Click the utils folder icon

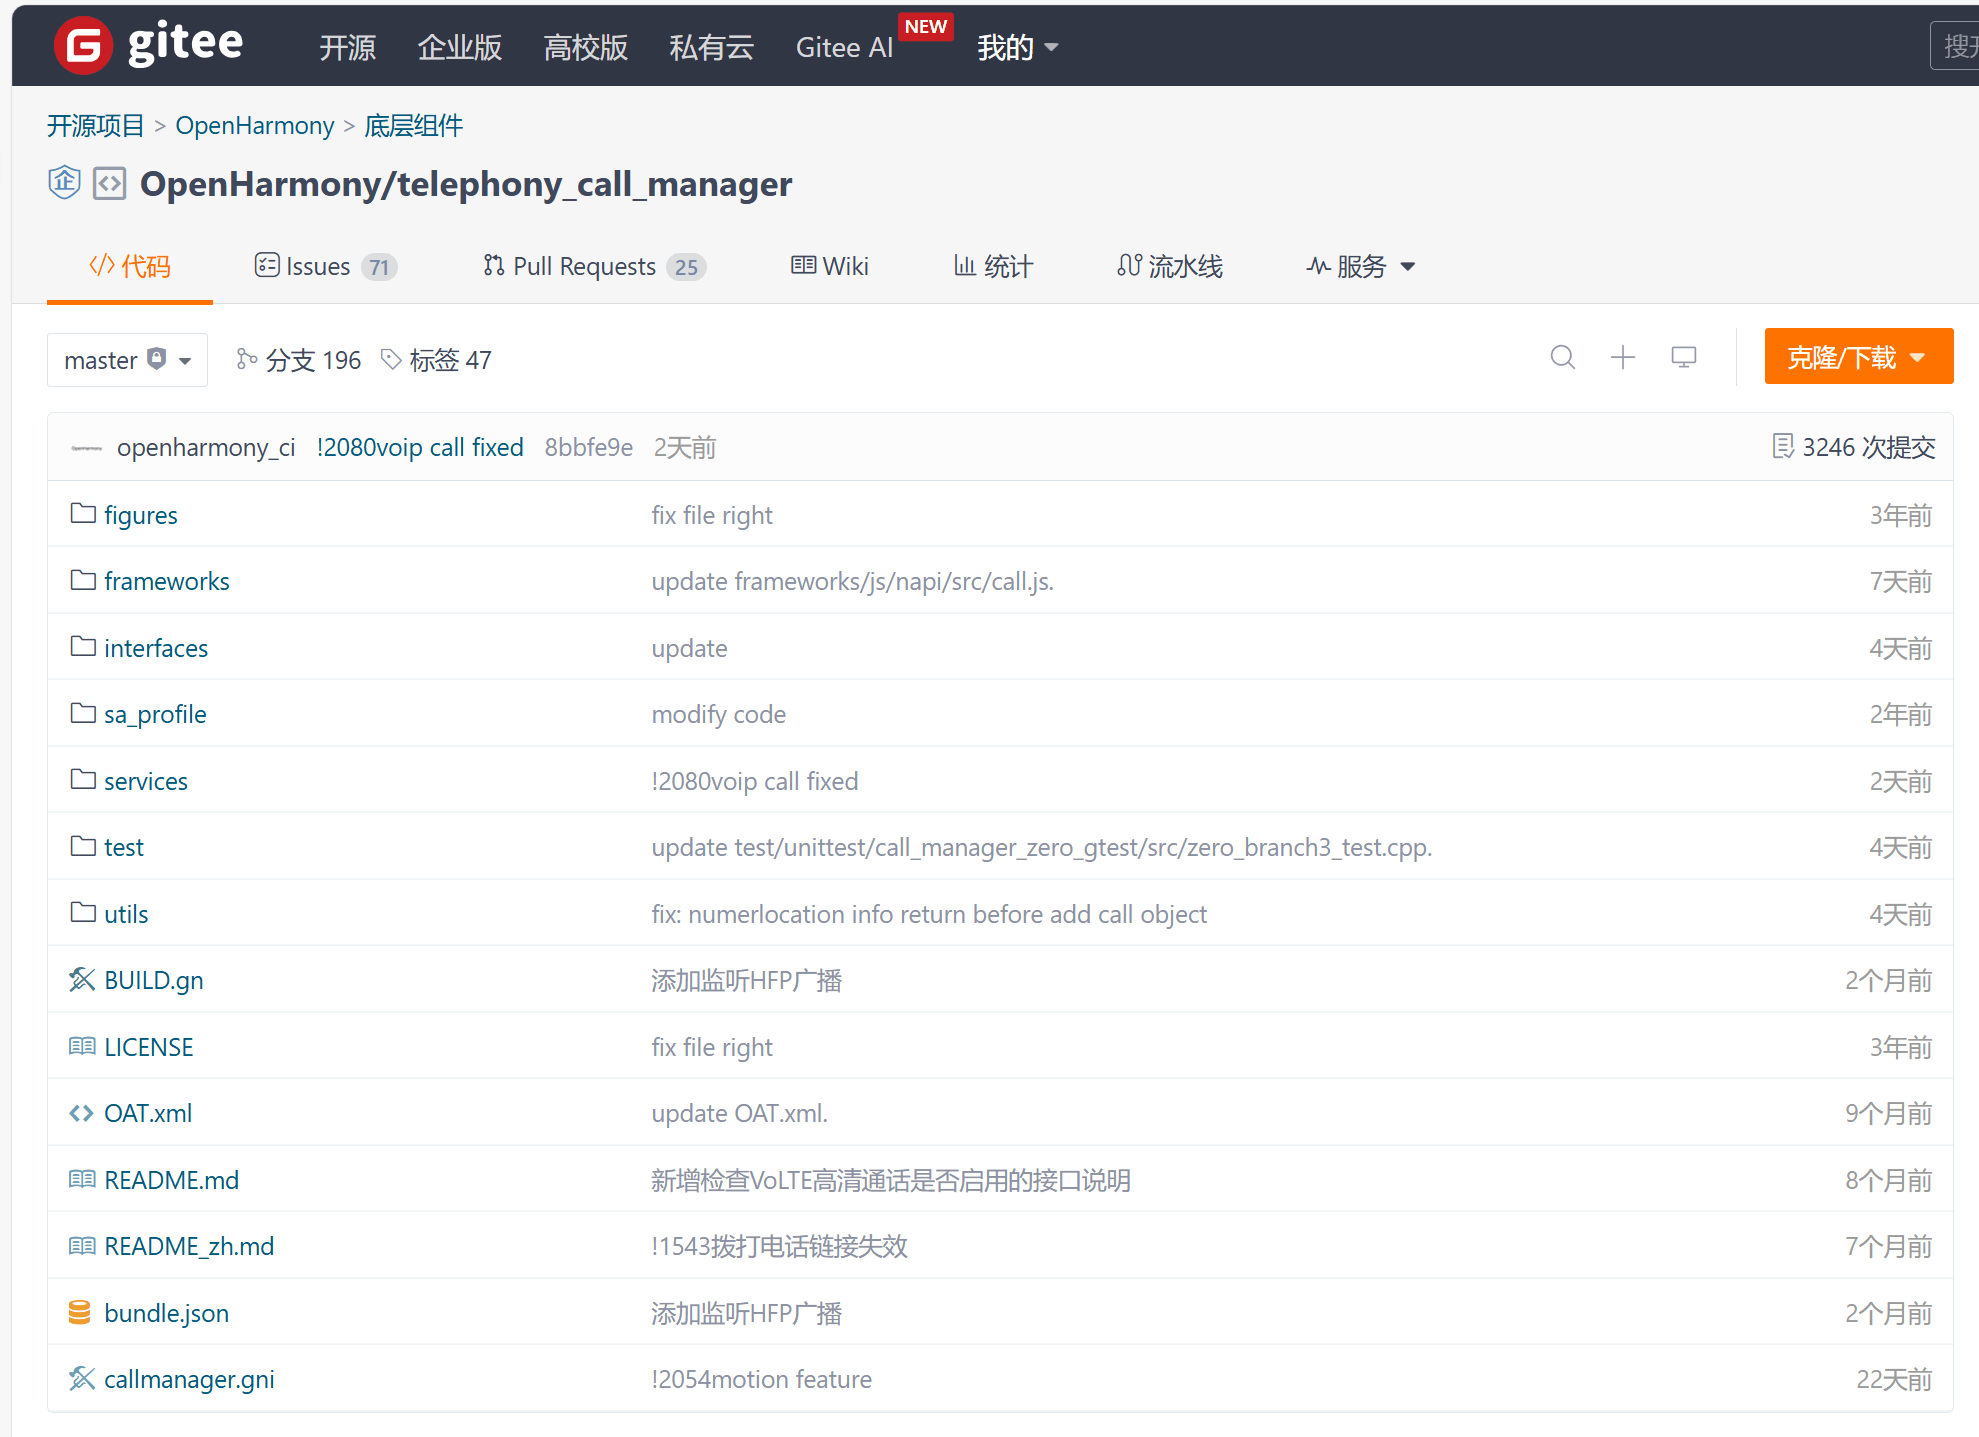(x=83, y=913)
